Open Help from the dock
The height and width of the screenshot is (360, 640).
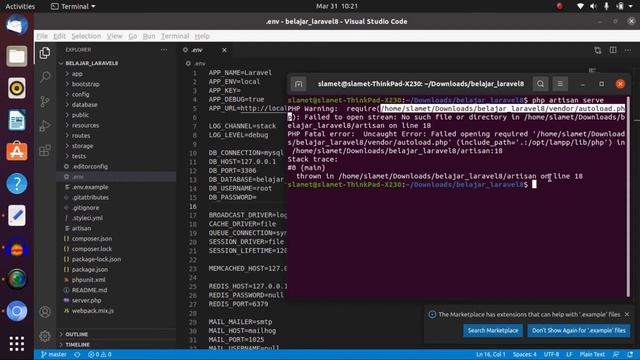17,184
